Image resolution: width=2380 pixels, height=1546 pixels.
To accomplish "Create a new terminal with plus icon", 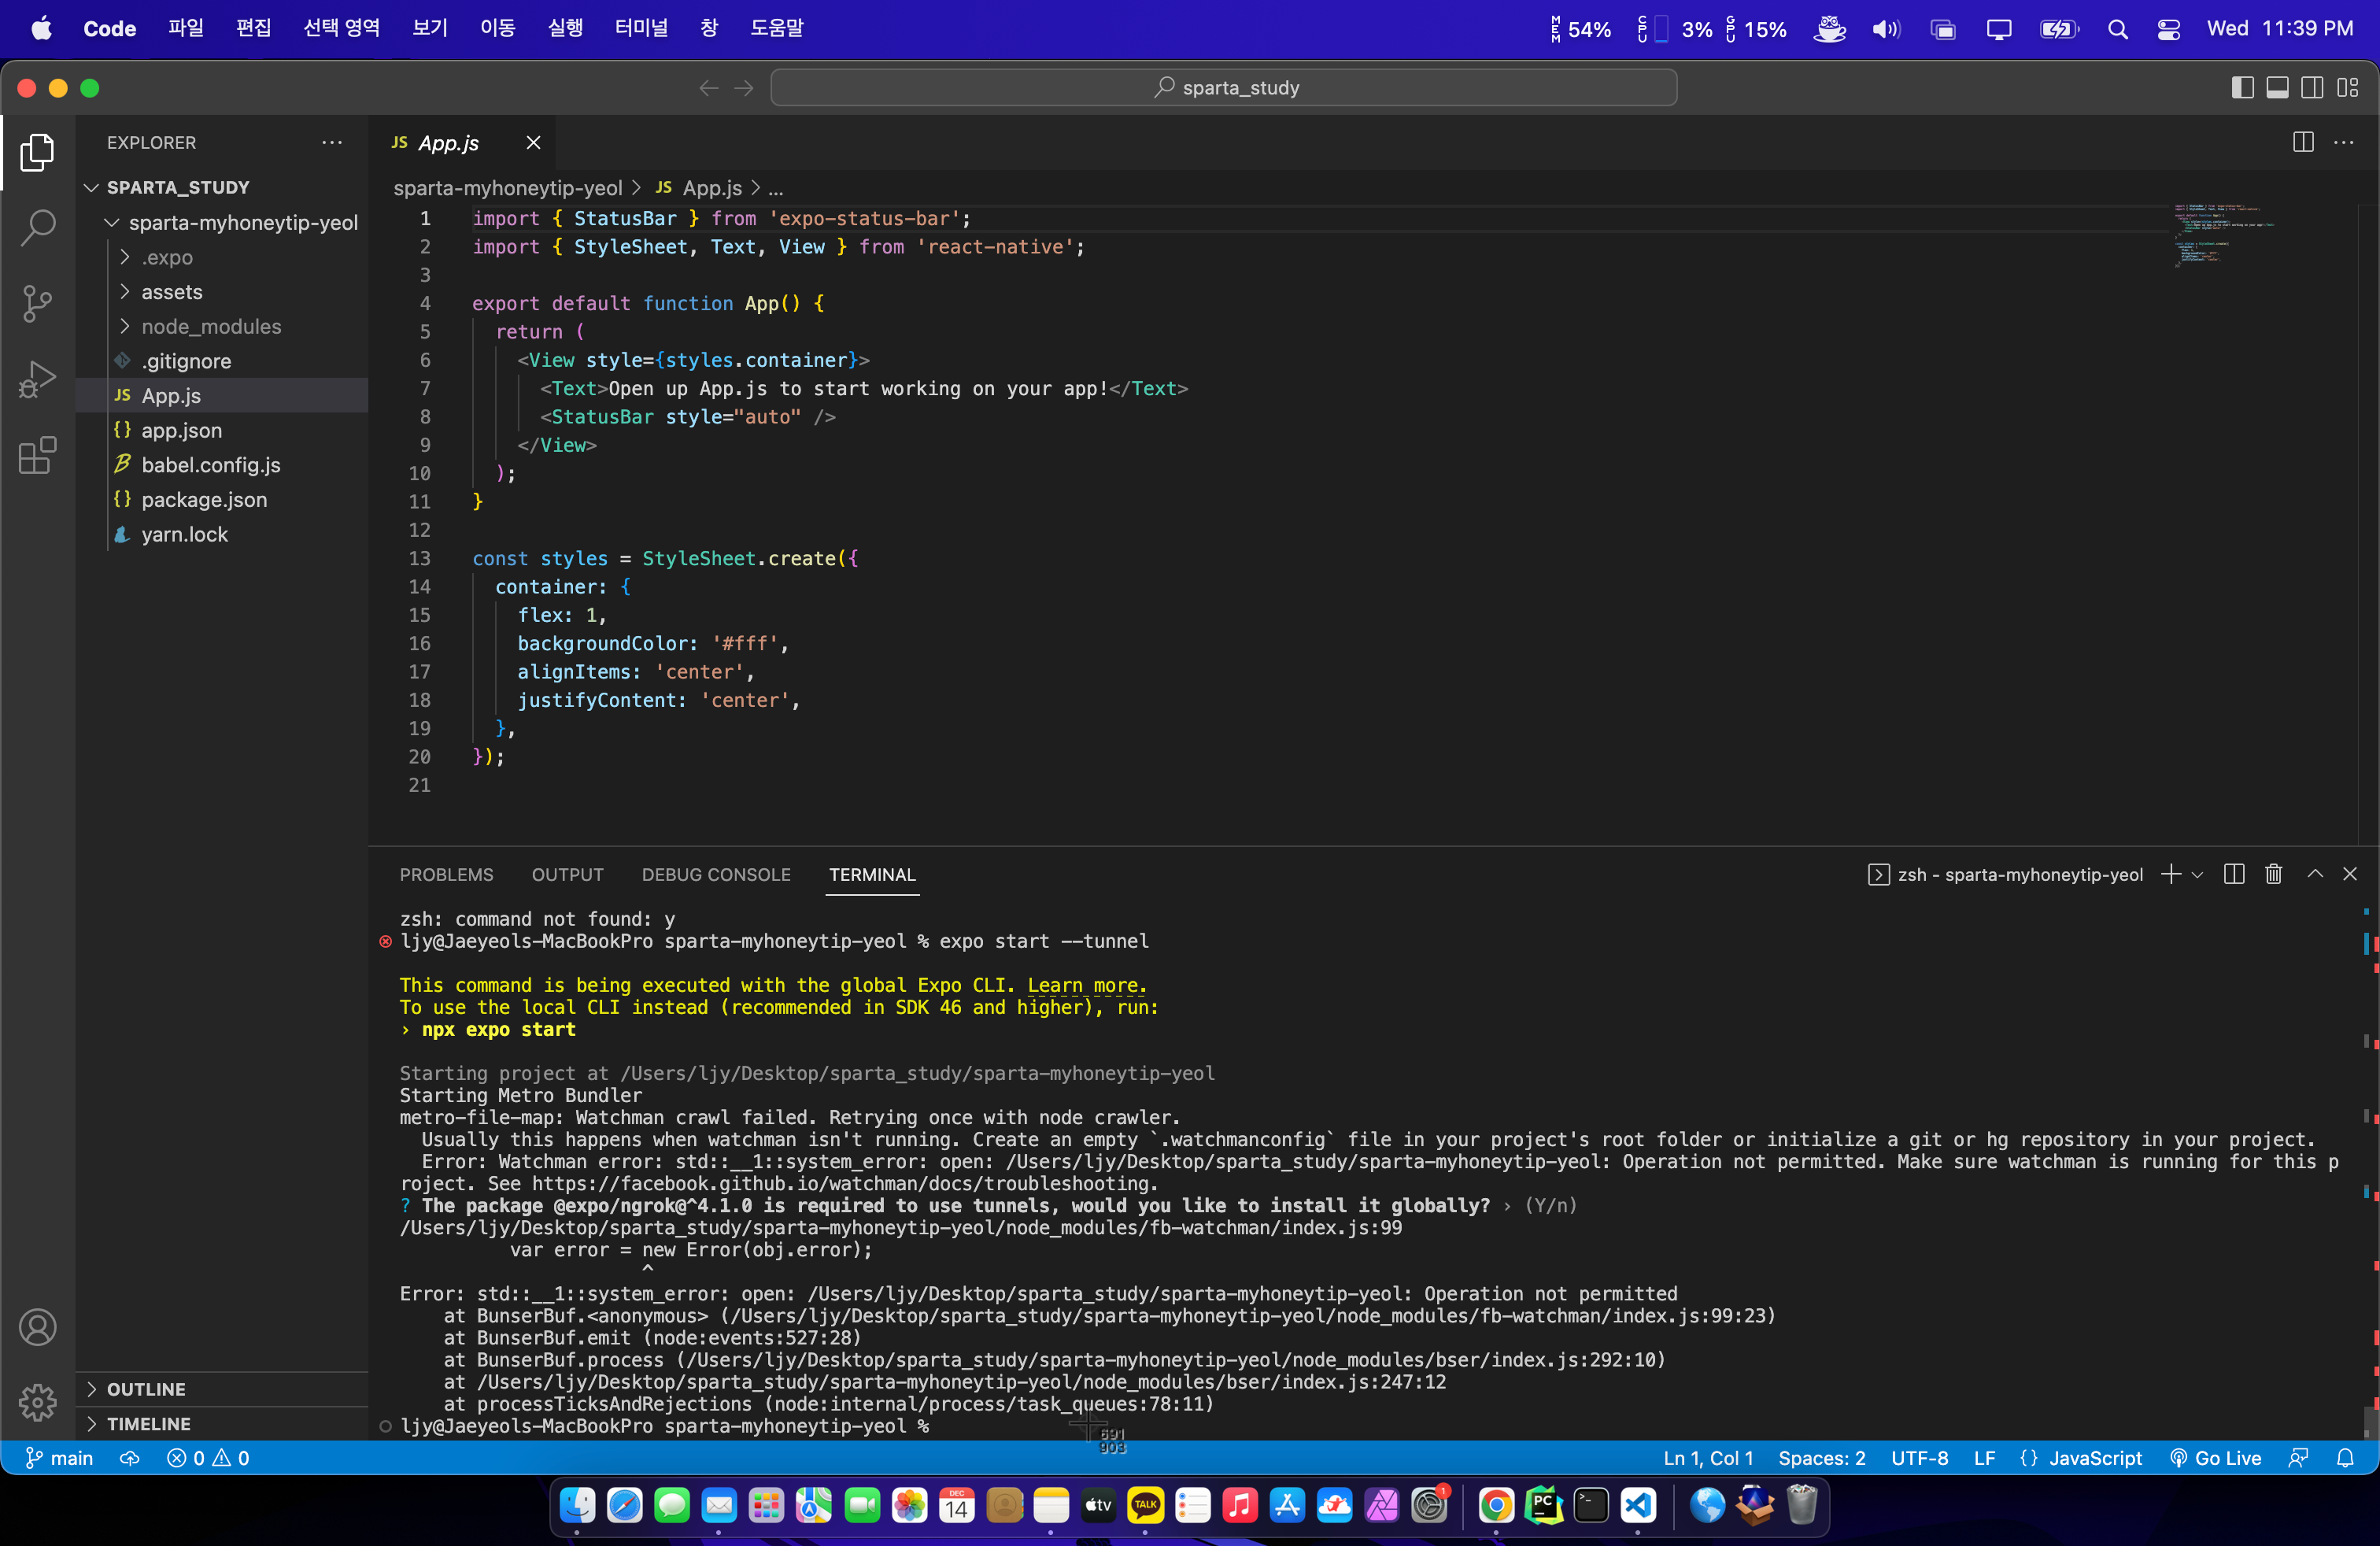I will pos(2170,875).
